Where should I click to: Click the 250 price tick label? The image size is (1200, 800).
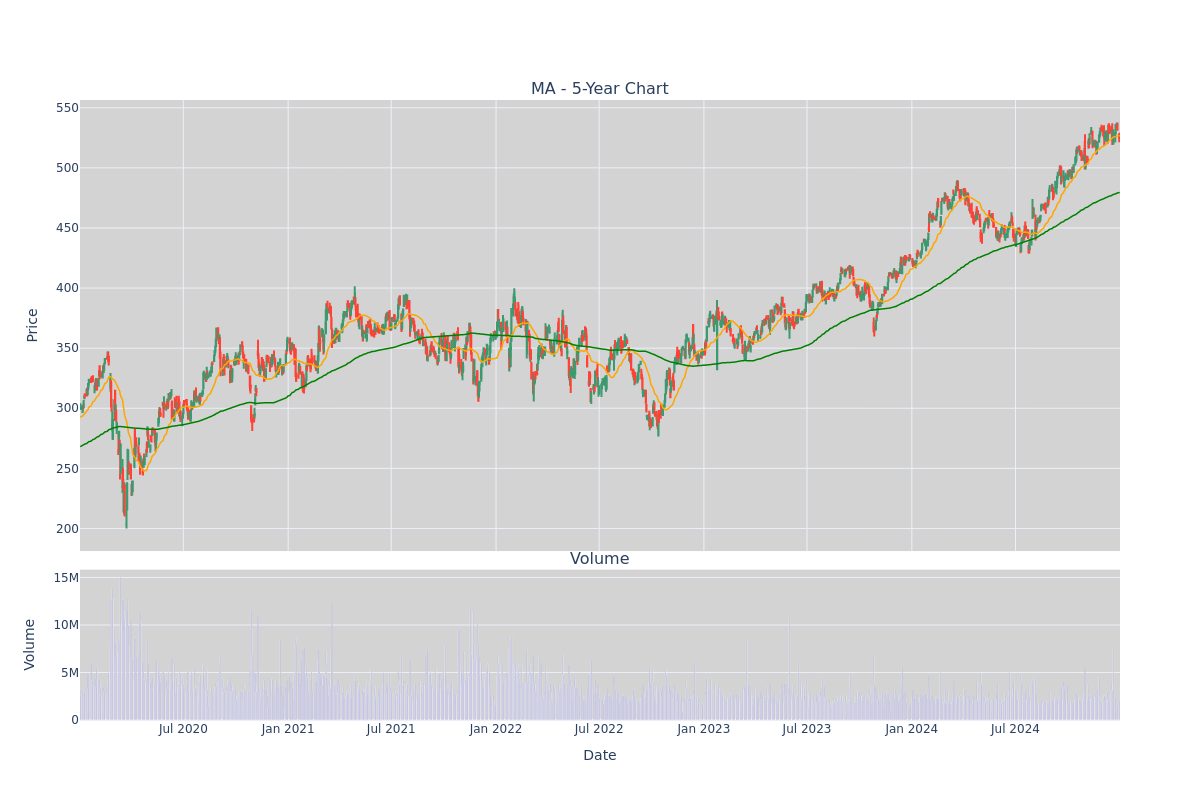click(67, 469)
